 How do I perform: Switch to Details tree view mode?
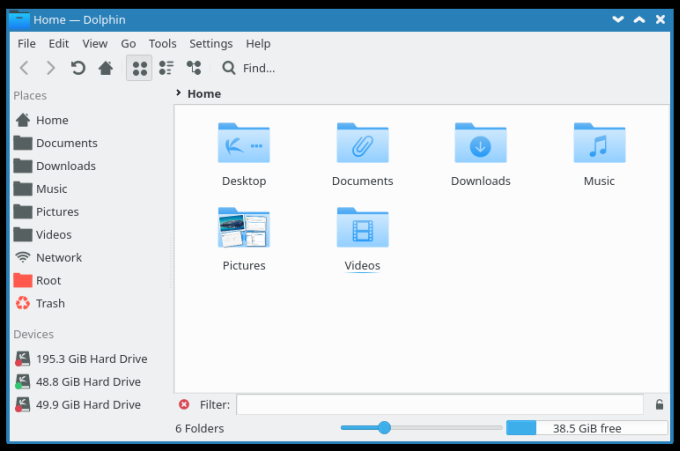click(x=193, y=68)
